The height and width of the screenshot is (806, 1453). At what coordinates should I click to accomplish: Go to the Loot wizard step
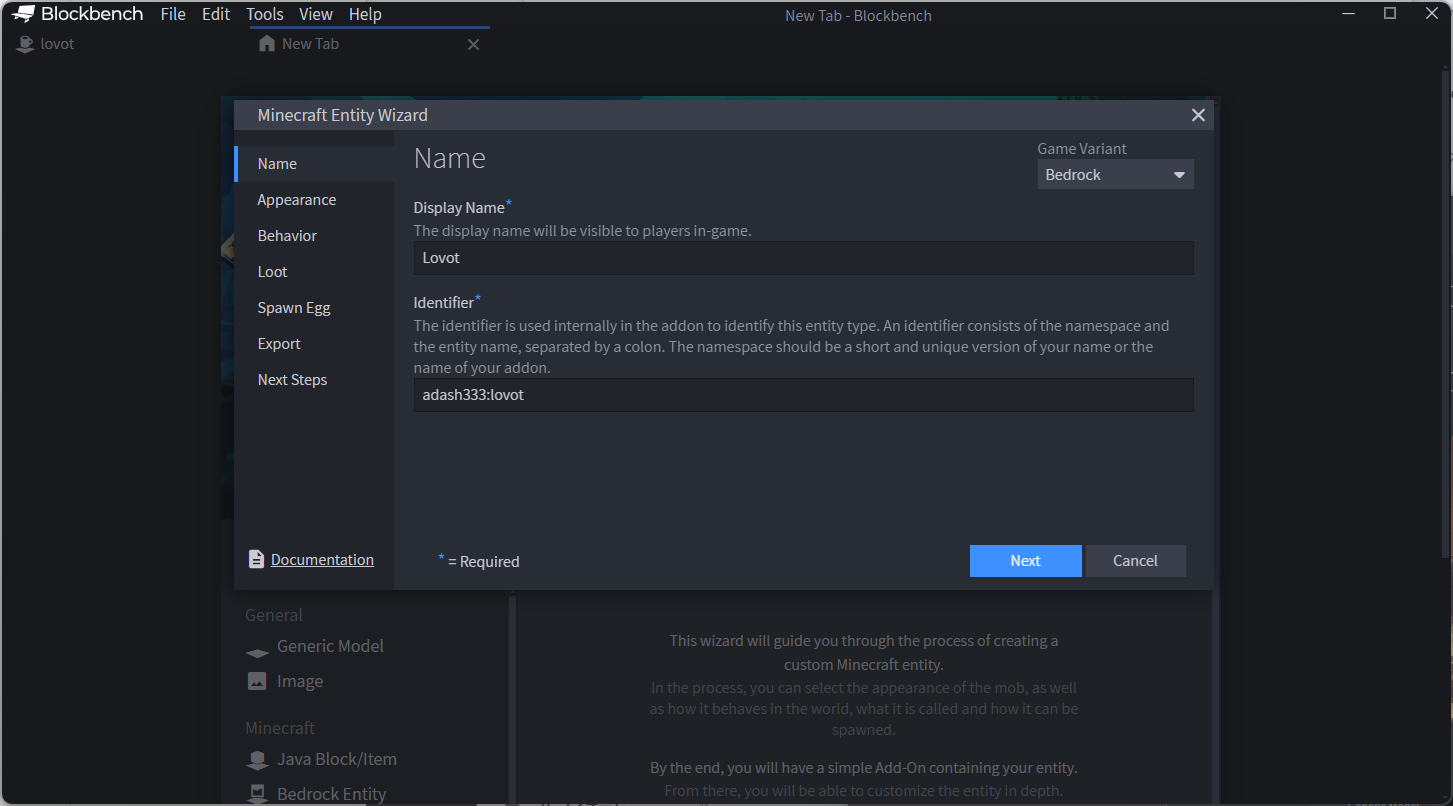point(314,272)
